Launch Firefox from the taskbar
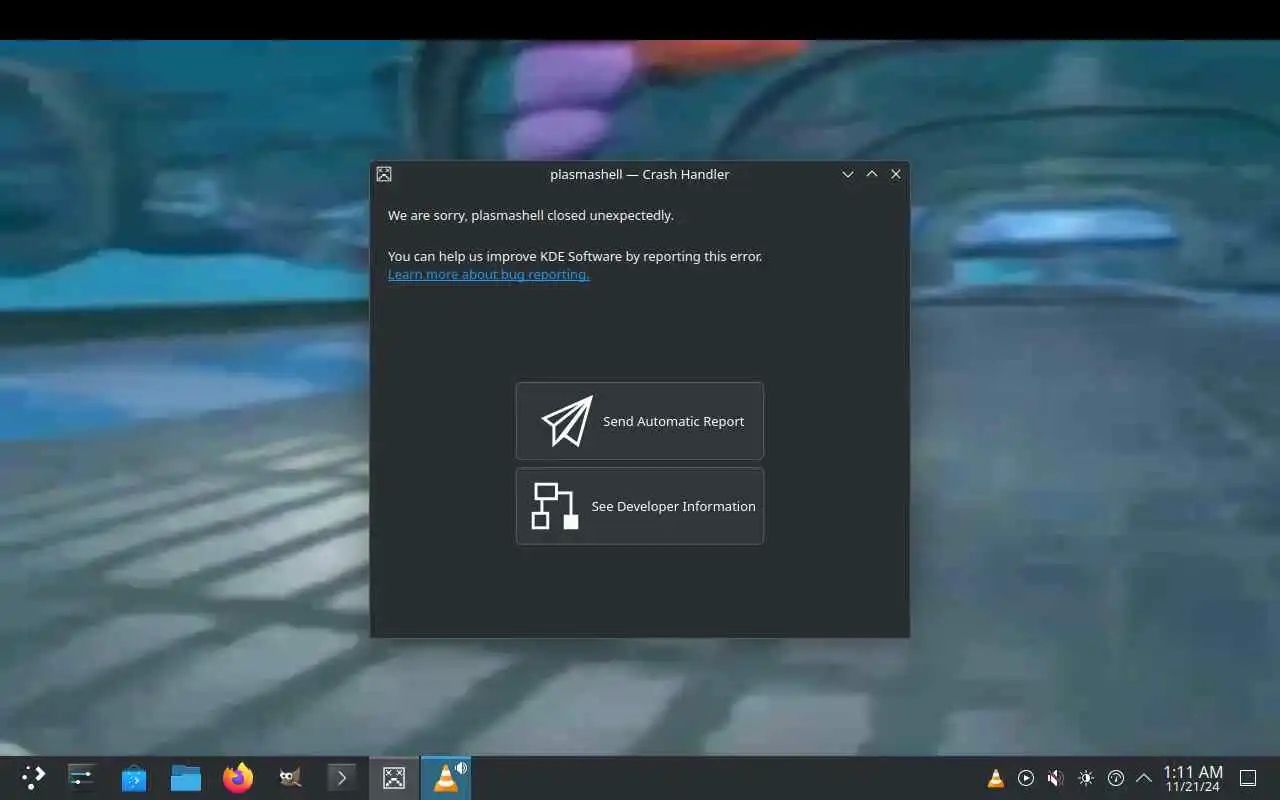Screen dimensions: 1280x800 pos(238,777)
